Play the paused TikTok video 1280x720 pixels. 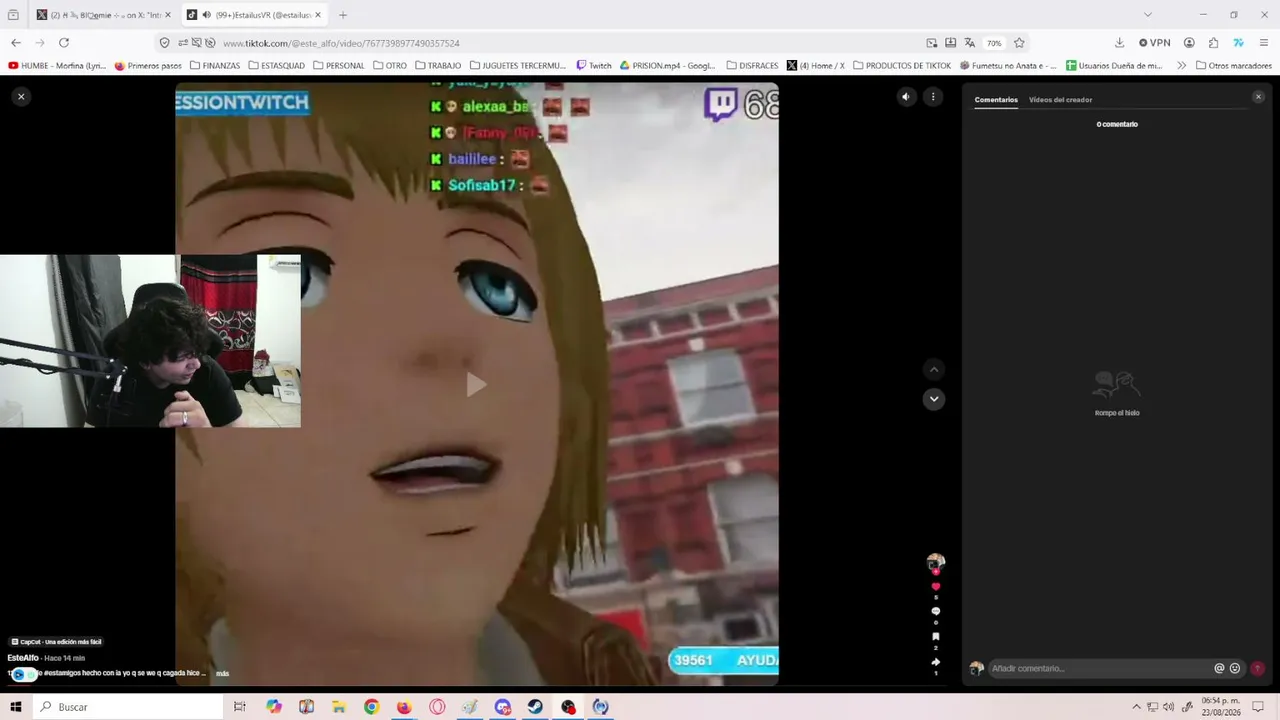(x=476, y=384)
